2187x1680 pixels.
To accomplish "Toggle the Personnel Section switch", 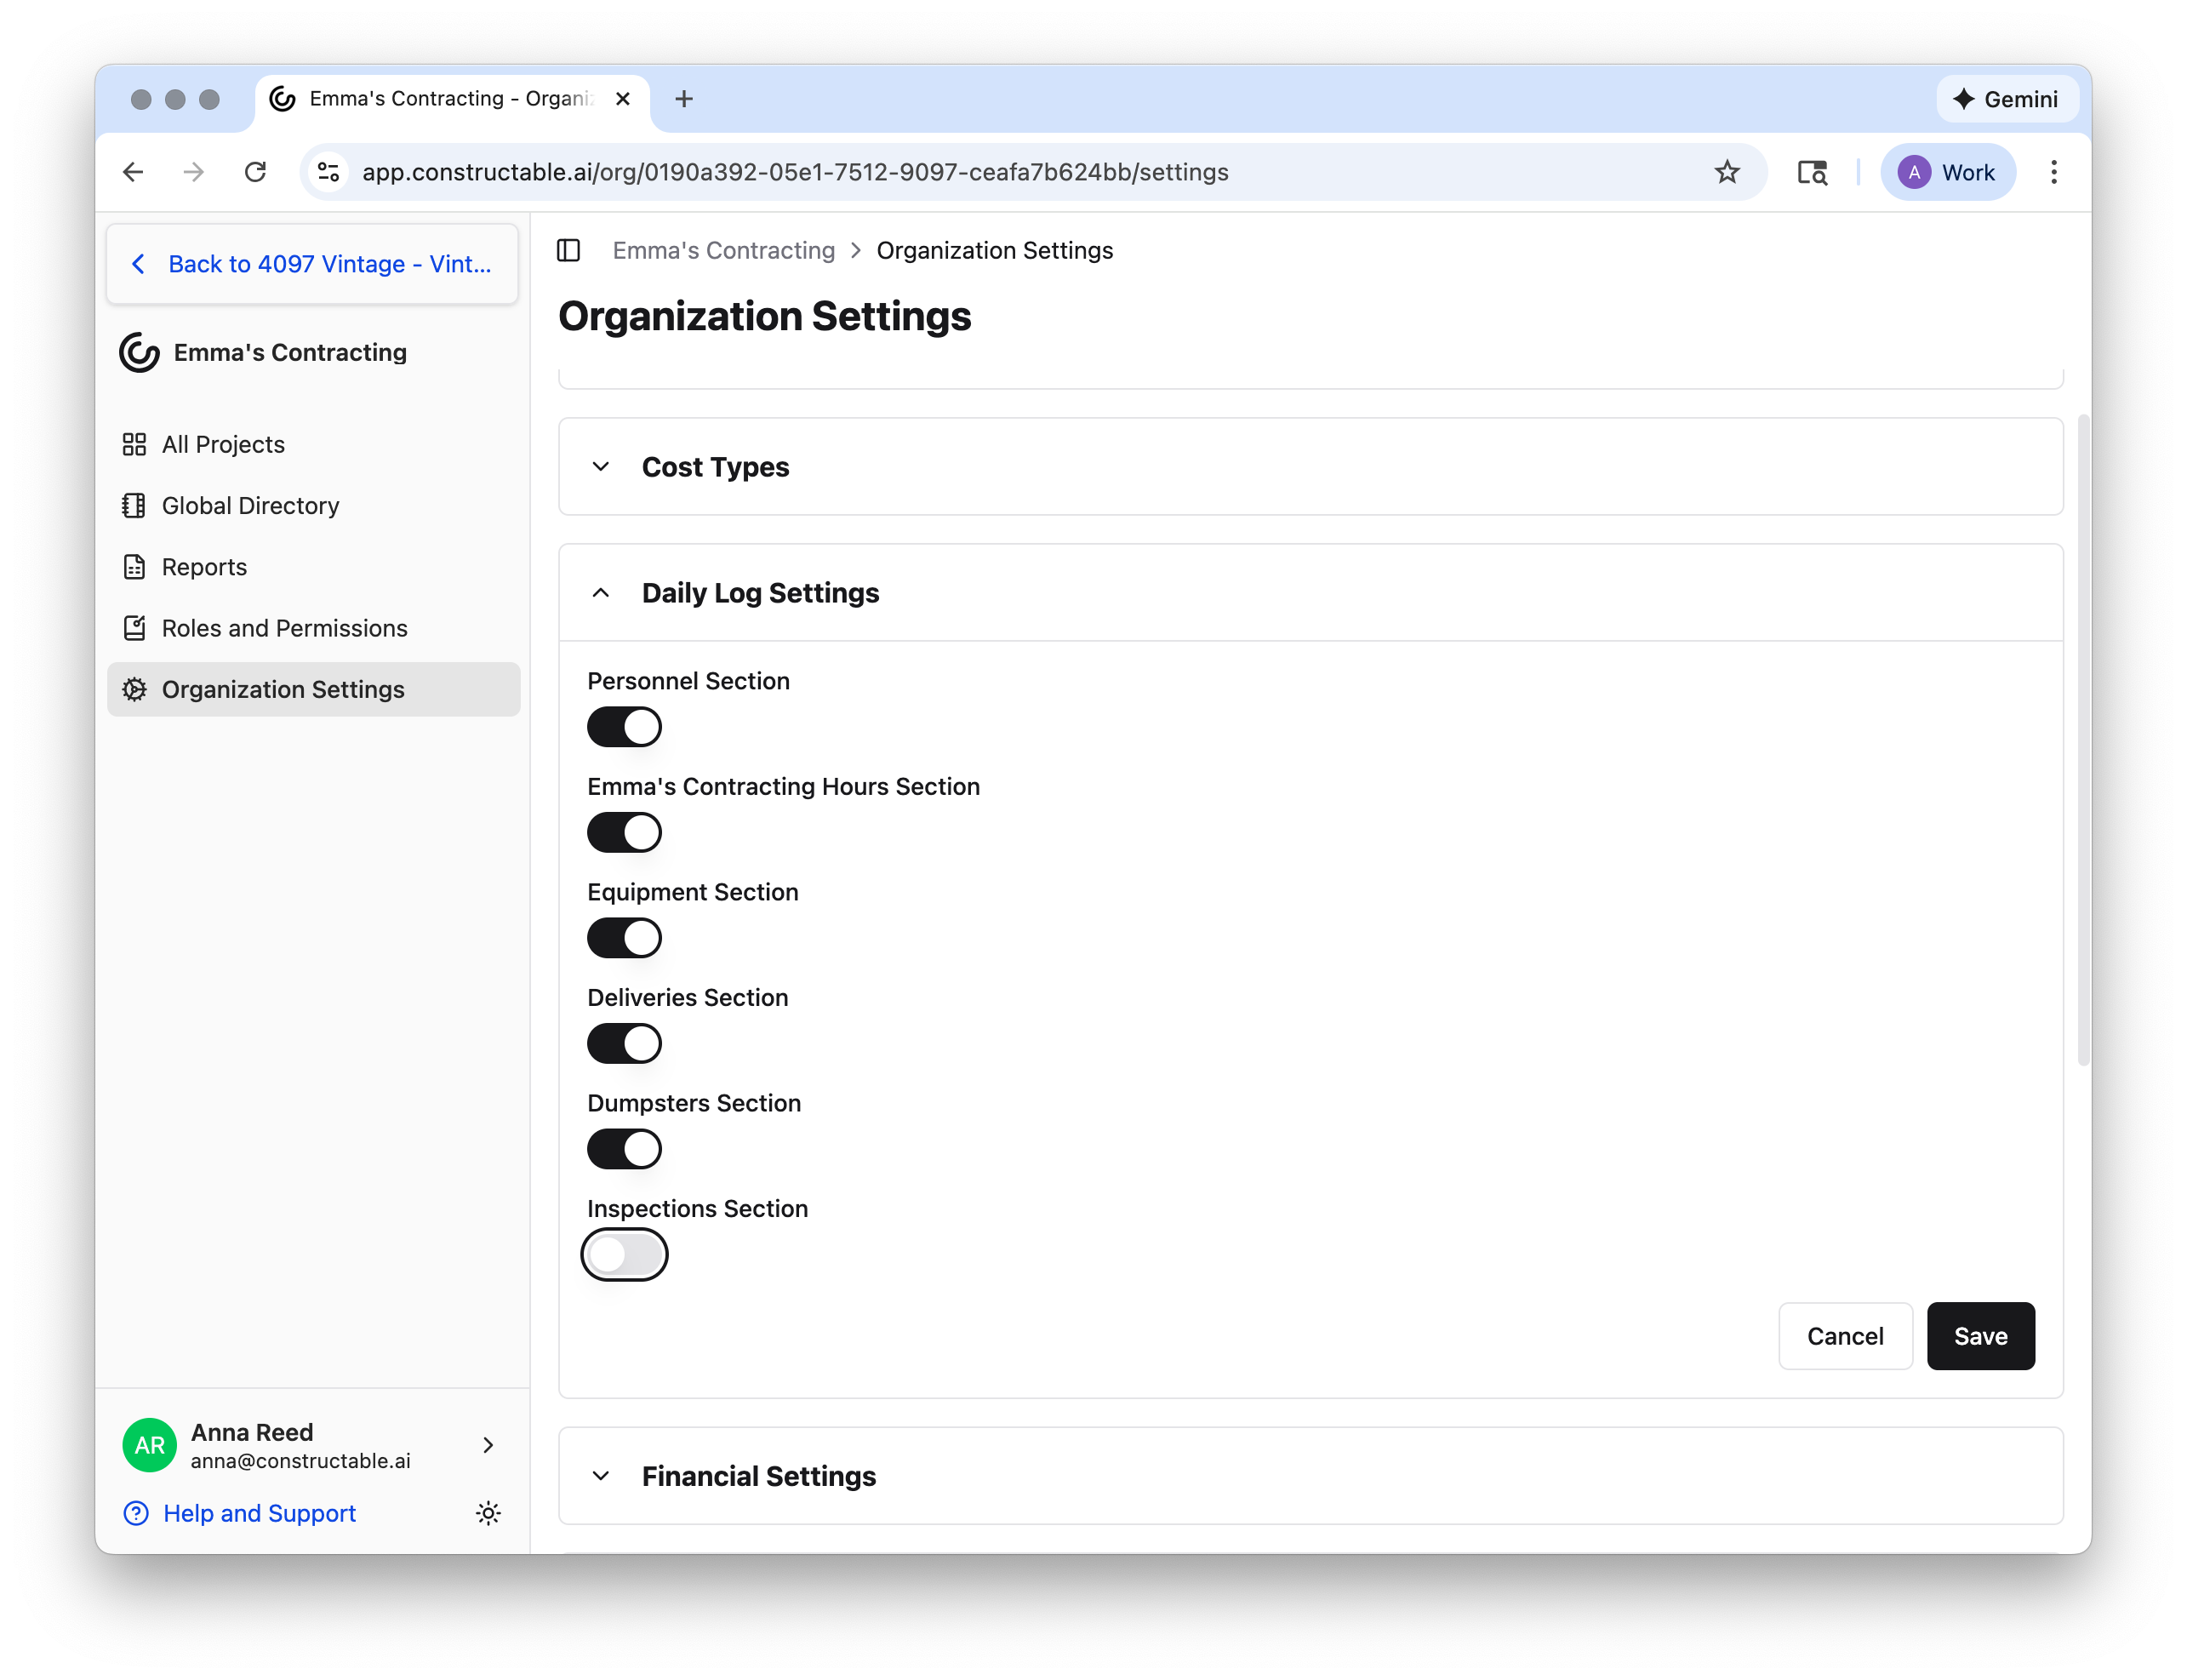I will [x=624, y=727].
